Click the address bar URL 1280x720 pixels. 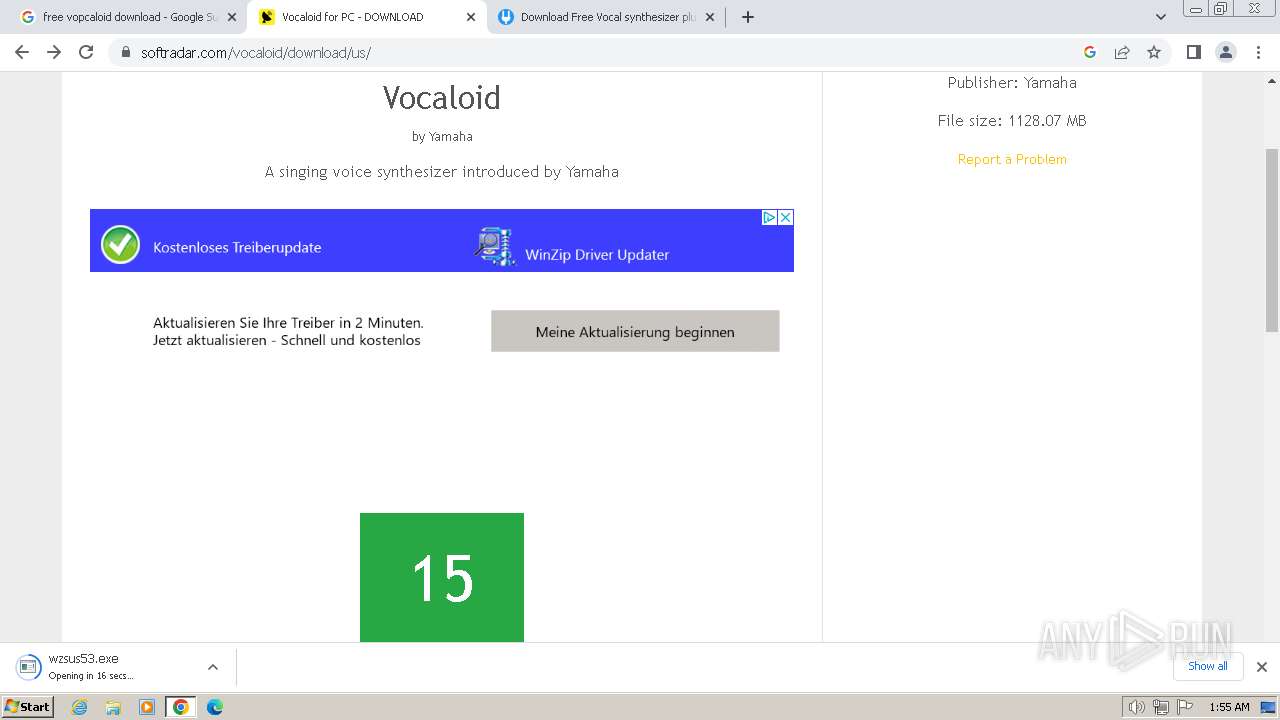tap(256, 53)
